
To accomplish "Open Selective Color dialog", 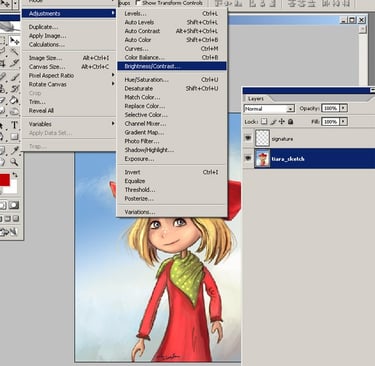I will [172, 115].
